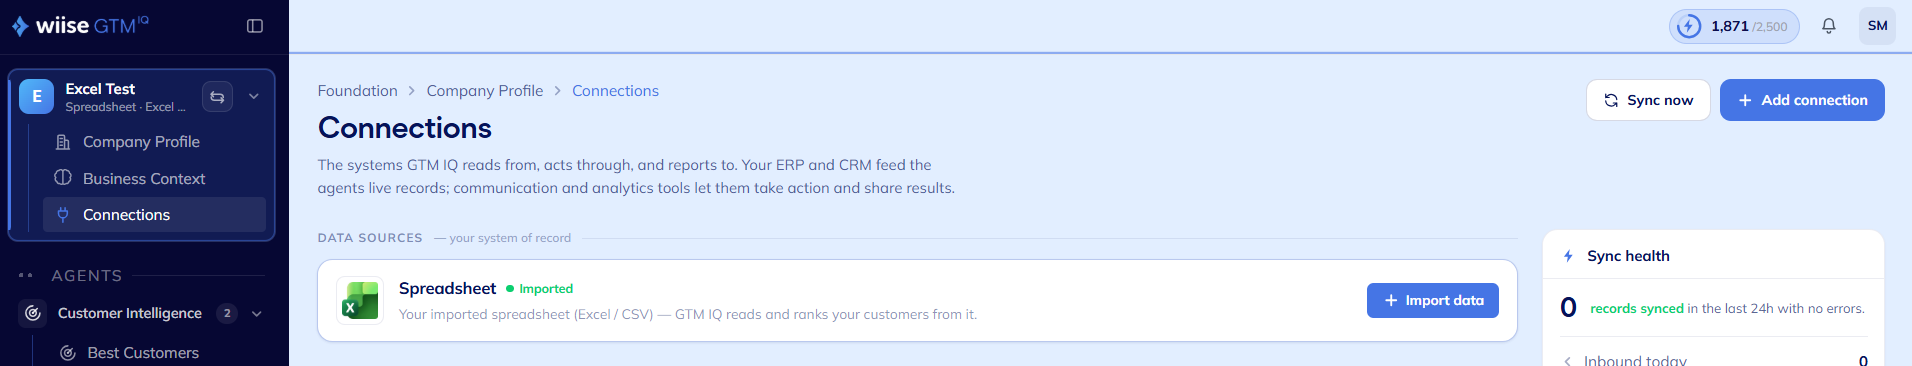Click the Customer Intelligence target icon
This screenshot has height=366, width=1912.
pos(33,313)
